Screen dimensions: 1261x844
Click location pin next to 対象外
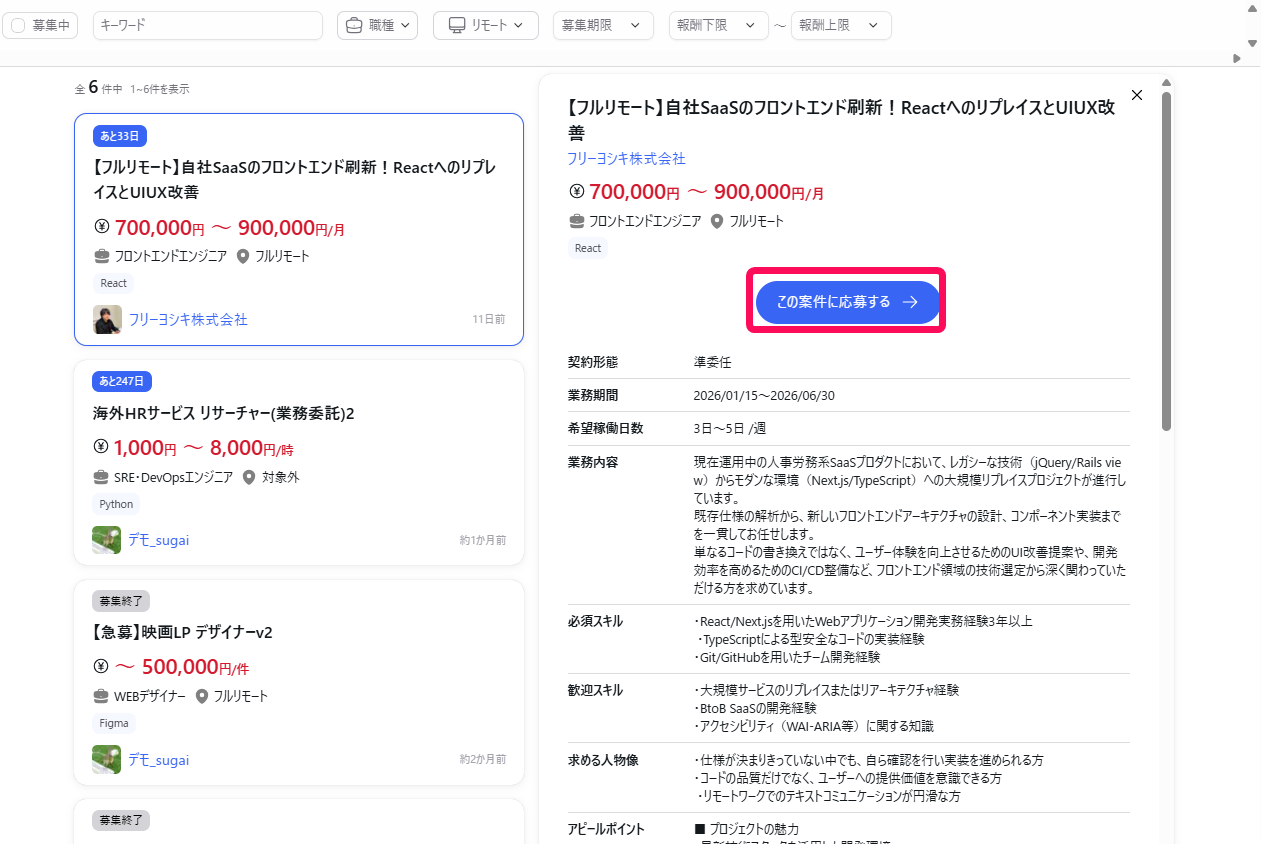[249, 477]
